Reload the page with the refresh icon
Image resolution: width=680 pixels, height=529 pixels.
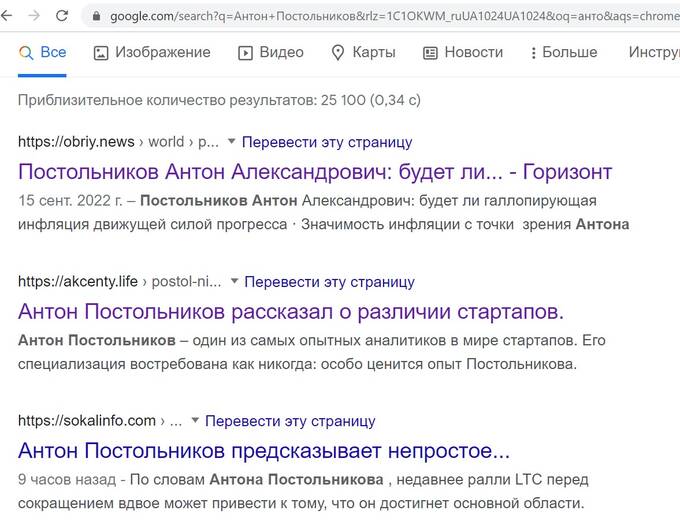tap(62, 16)
